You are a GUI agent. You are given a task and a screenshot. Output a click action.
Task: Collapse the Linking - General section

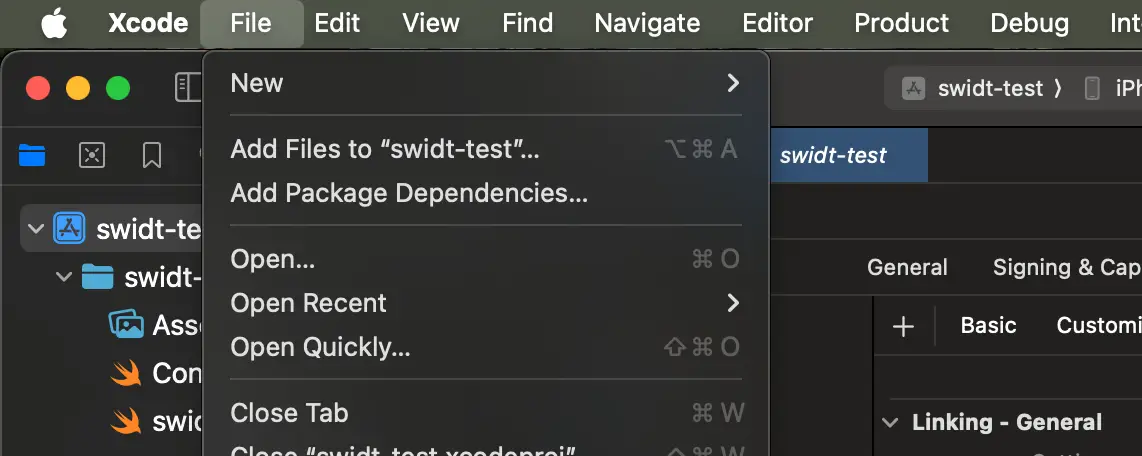[x=890, y=423]
